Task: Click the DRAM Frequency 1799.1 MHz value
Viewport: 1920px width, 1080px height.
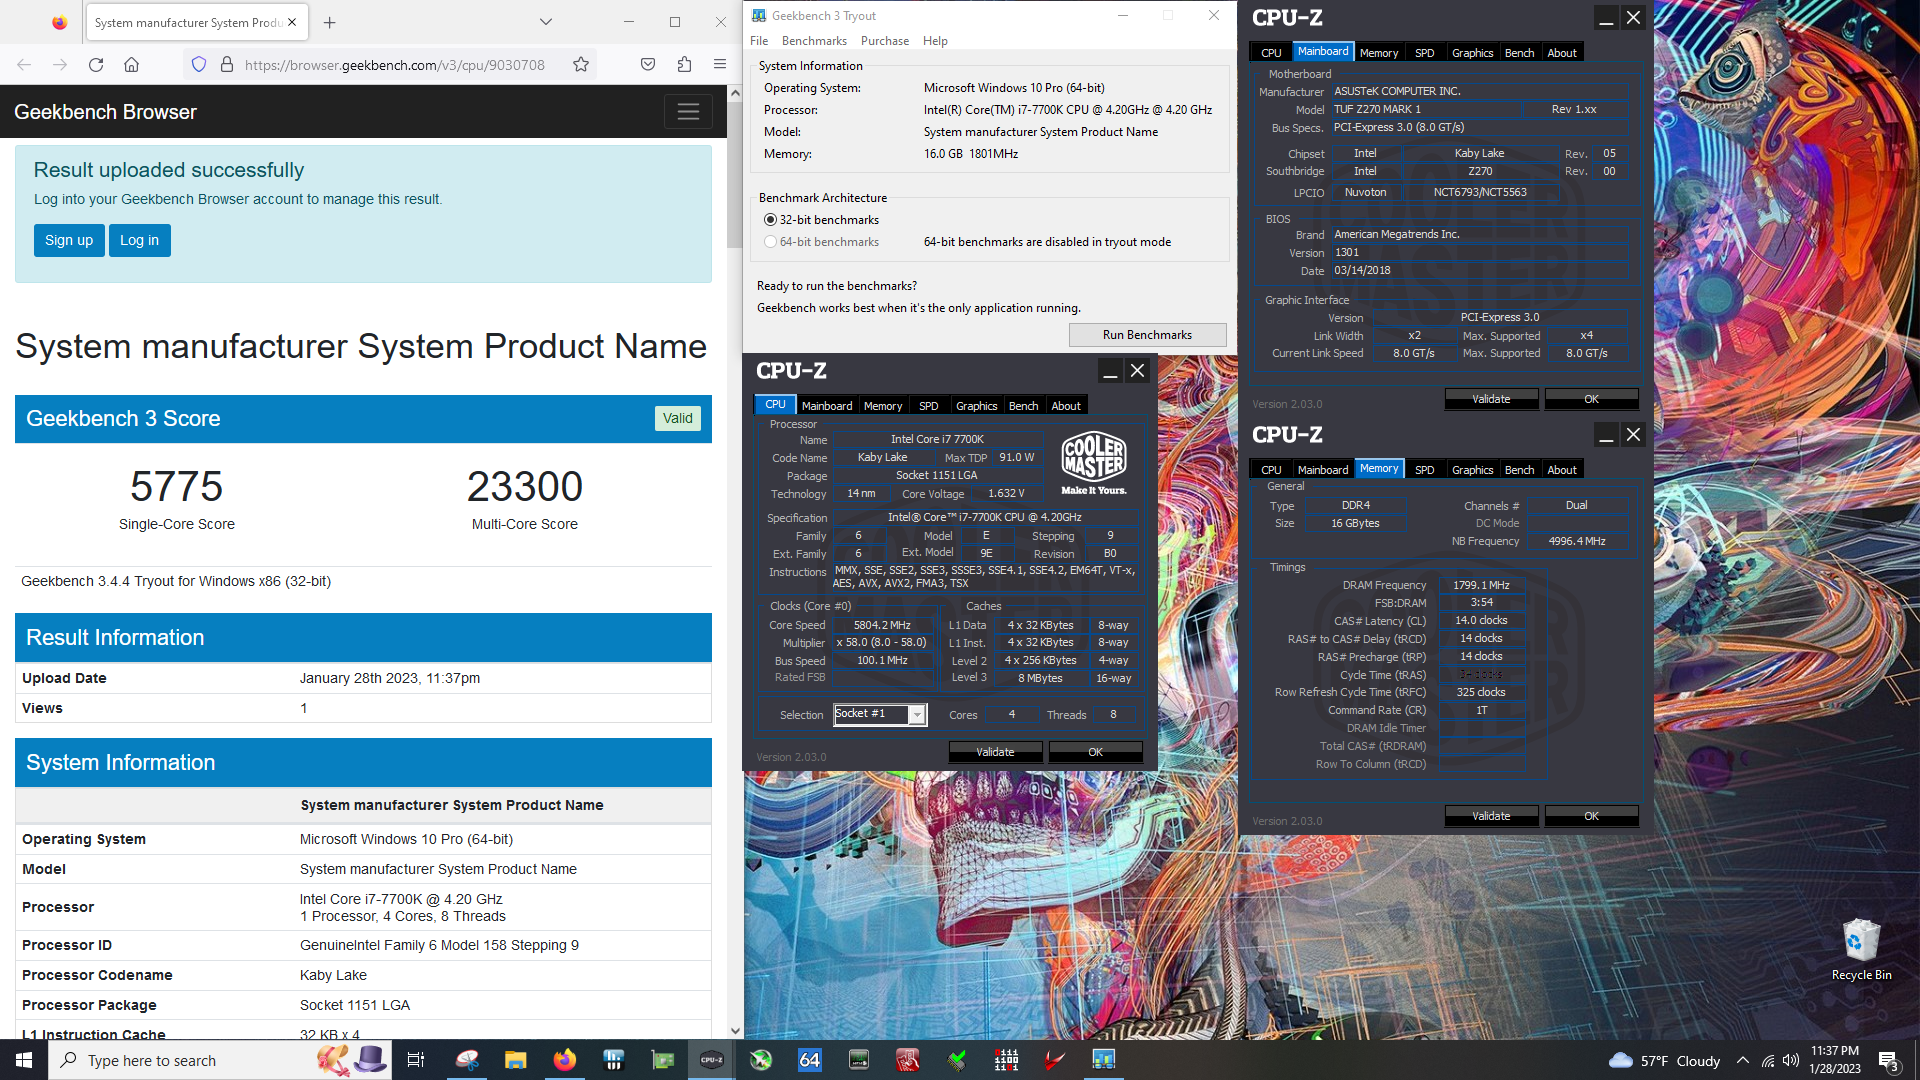Action: (x=1482, y=585)
